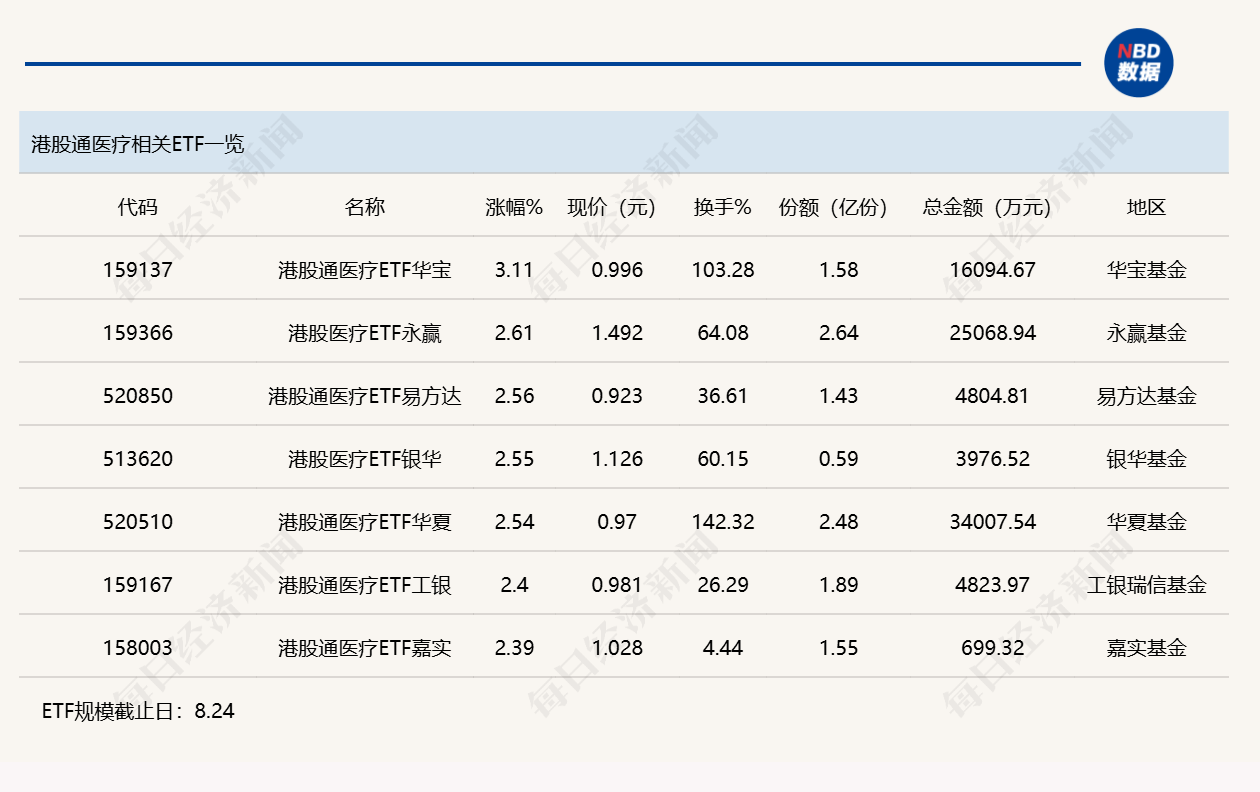This screenshot has height=792, width=1260.
Task: Click the price value 1.028
Action: [617, 648]
